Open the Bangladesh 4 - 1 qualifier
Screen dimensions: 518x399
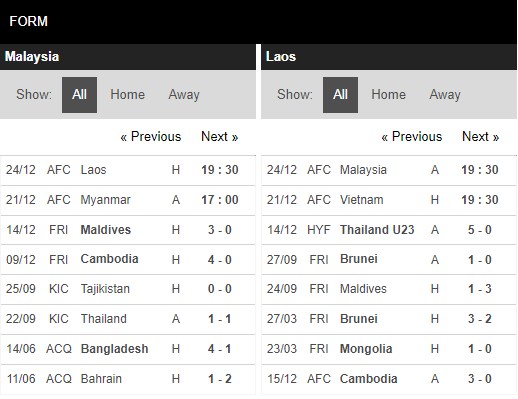click(128, 349)
